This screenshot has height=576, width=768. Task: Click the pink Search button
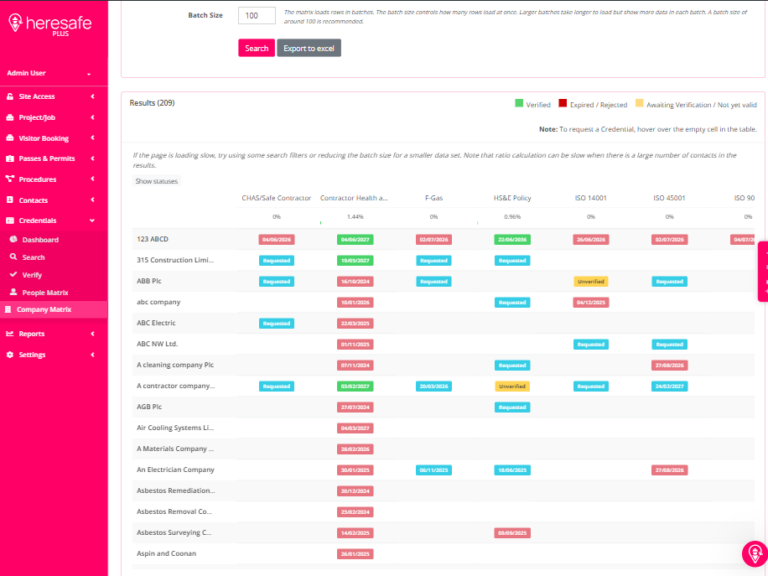257,48
